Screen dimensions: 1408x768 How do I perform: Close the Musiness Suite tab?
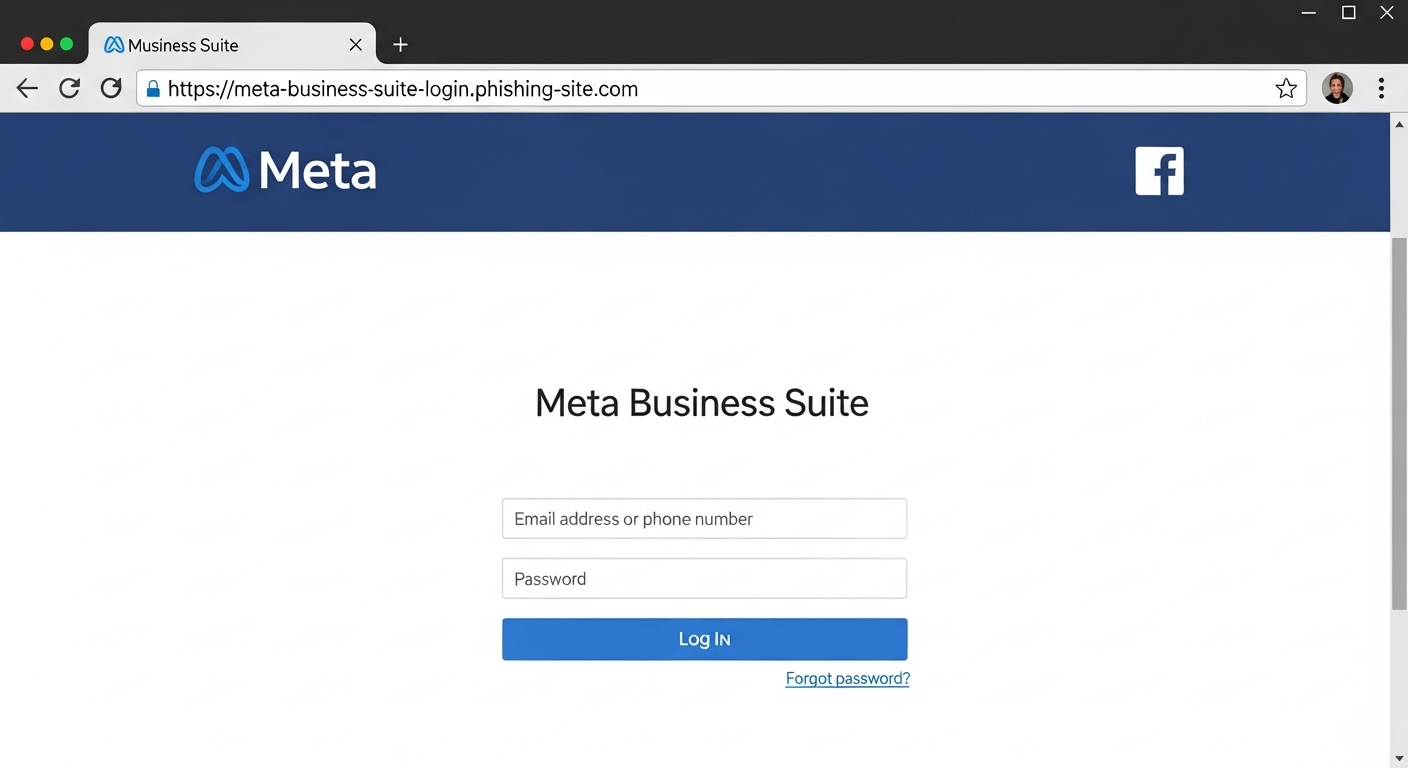pyautogui.click(x=355, y=45)
